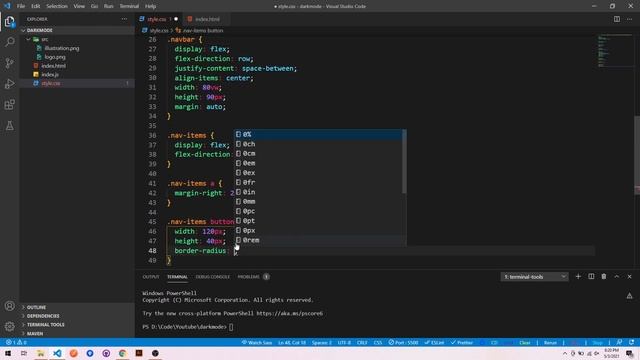Switch to the DEBUG CONSOLE tab
Screen dimensions: 640x360
pyautogui.click(x=213, y=277)
